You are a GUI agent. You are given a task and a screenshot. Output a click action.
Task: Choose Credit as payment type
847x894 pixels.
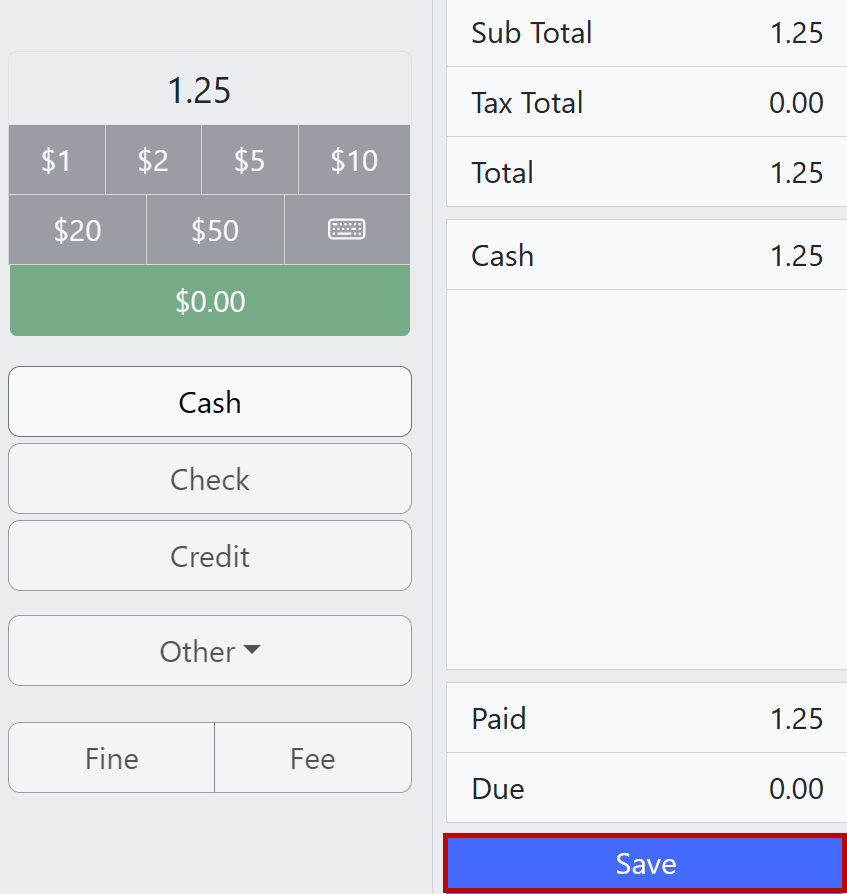point(210,556)
